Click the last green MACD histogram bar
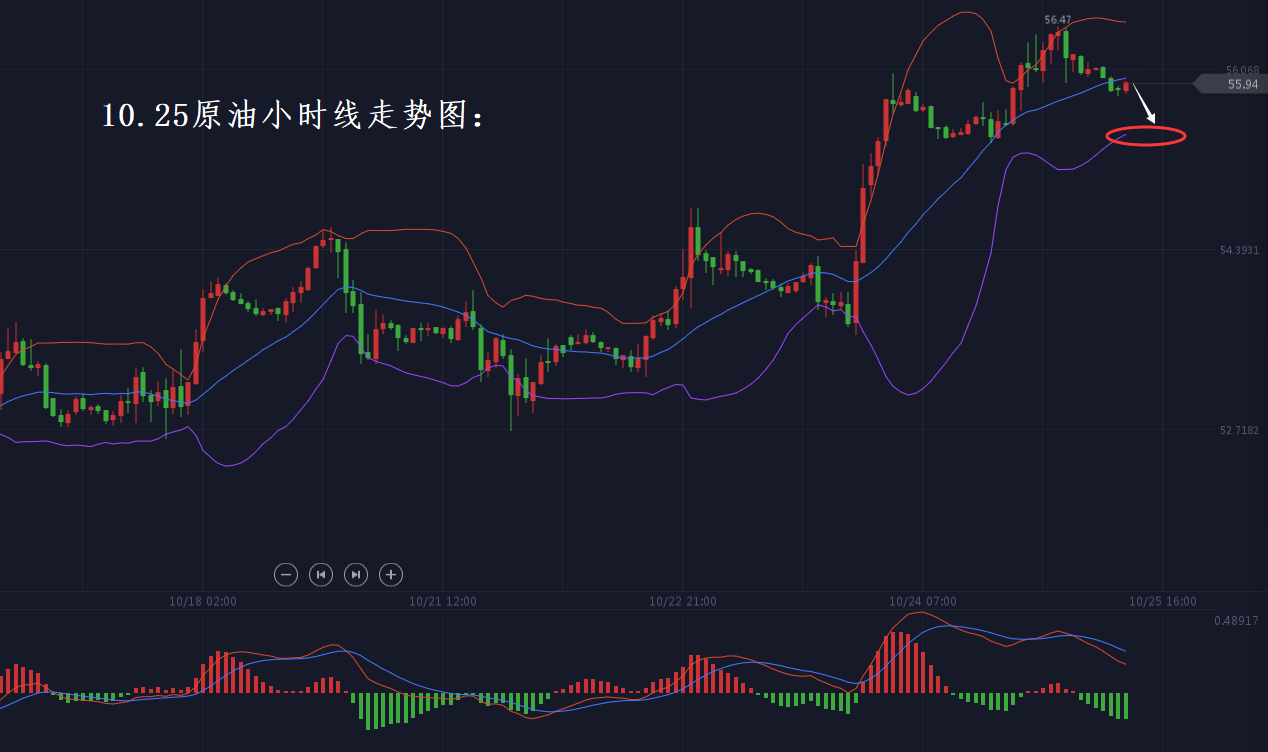Screen dimensions: 1268x752 tap(1126, 705)
